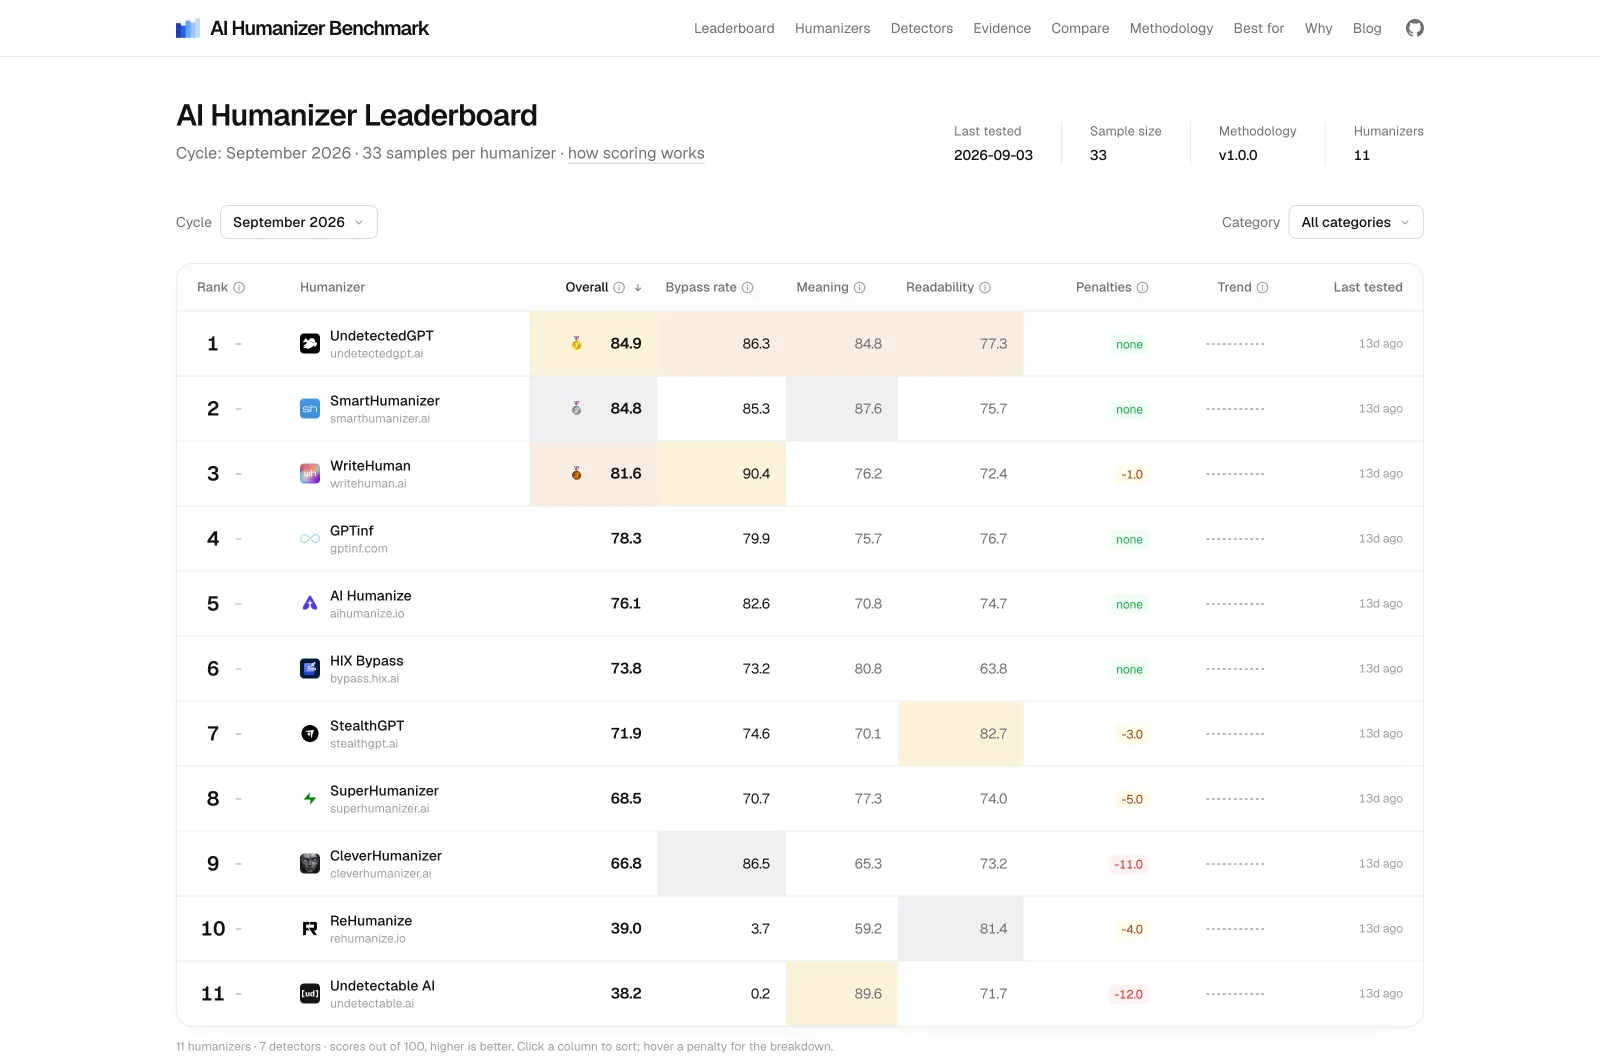
Task: Click the 82.7 readability score cell
Action: [x=961, y=734]
